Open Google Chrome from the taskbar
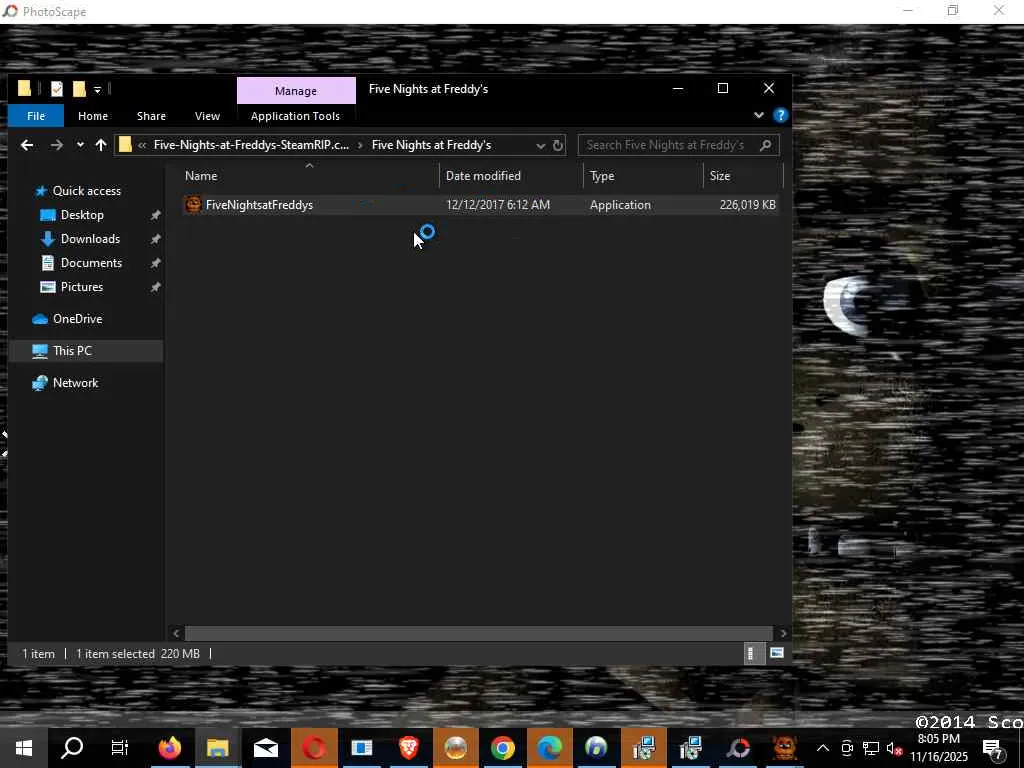Viewport: 1024px width, 768px height. 503,748
